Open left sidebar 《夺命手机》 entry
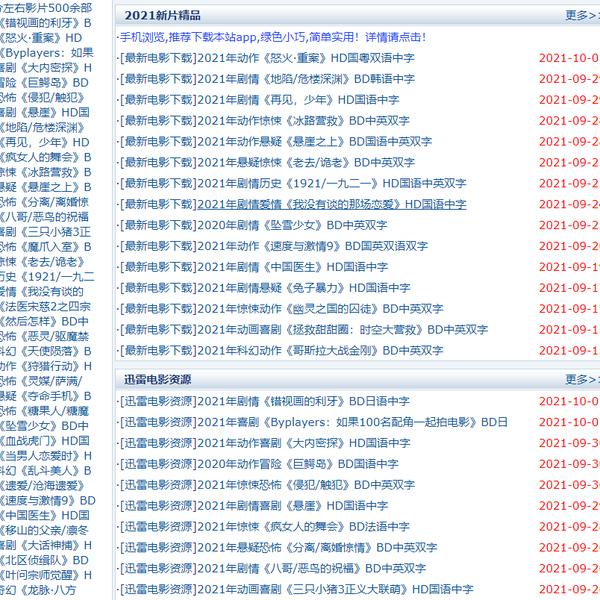 pyautogui.click(x=46, y=396)
